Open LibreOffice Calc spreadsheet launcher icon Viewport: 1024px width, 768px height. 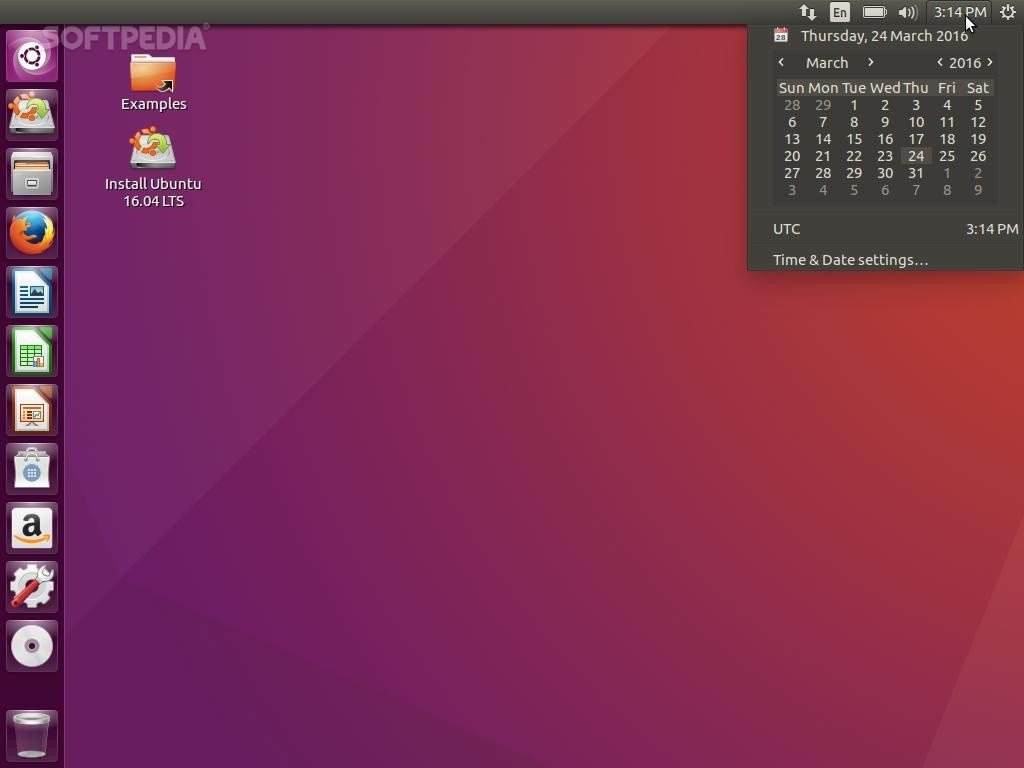(32, 351)
